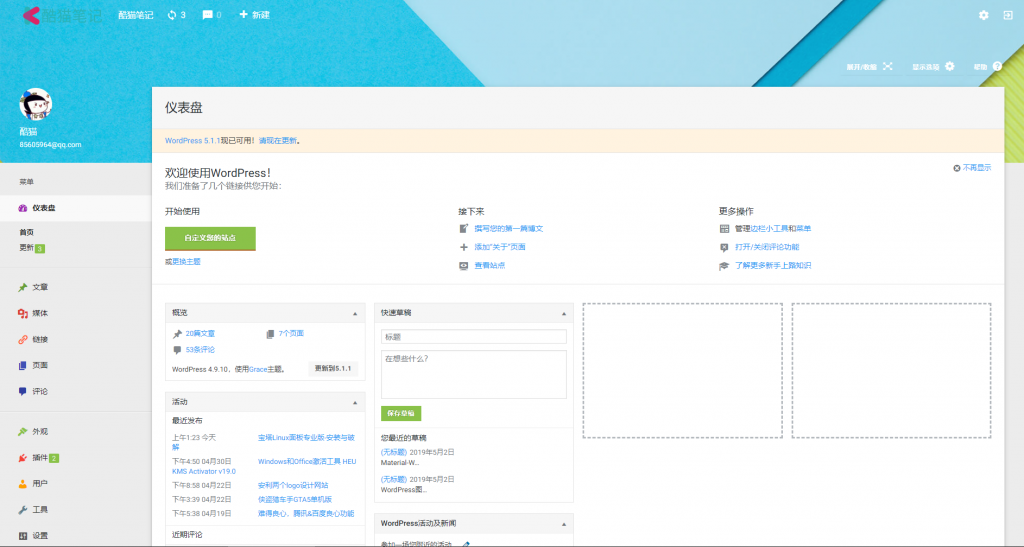Click the 用户 person icon in sidebar
The width and height of the screenshot is (1024, 547).
point(23,484)
